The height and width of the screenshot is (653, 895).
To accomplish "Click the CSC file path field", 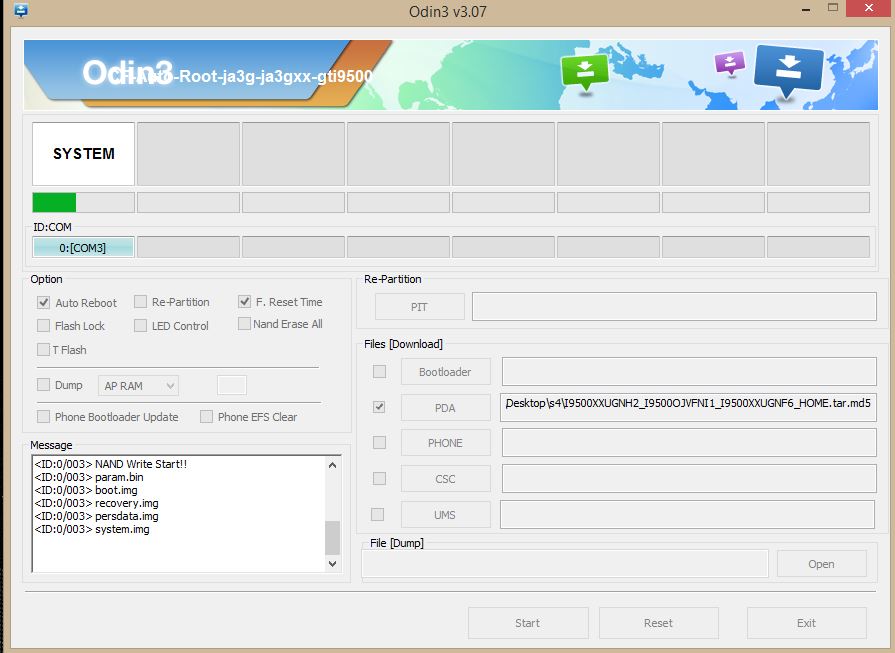I will pos(689,478).
